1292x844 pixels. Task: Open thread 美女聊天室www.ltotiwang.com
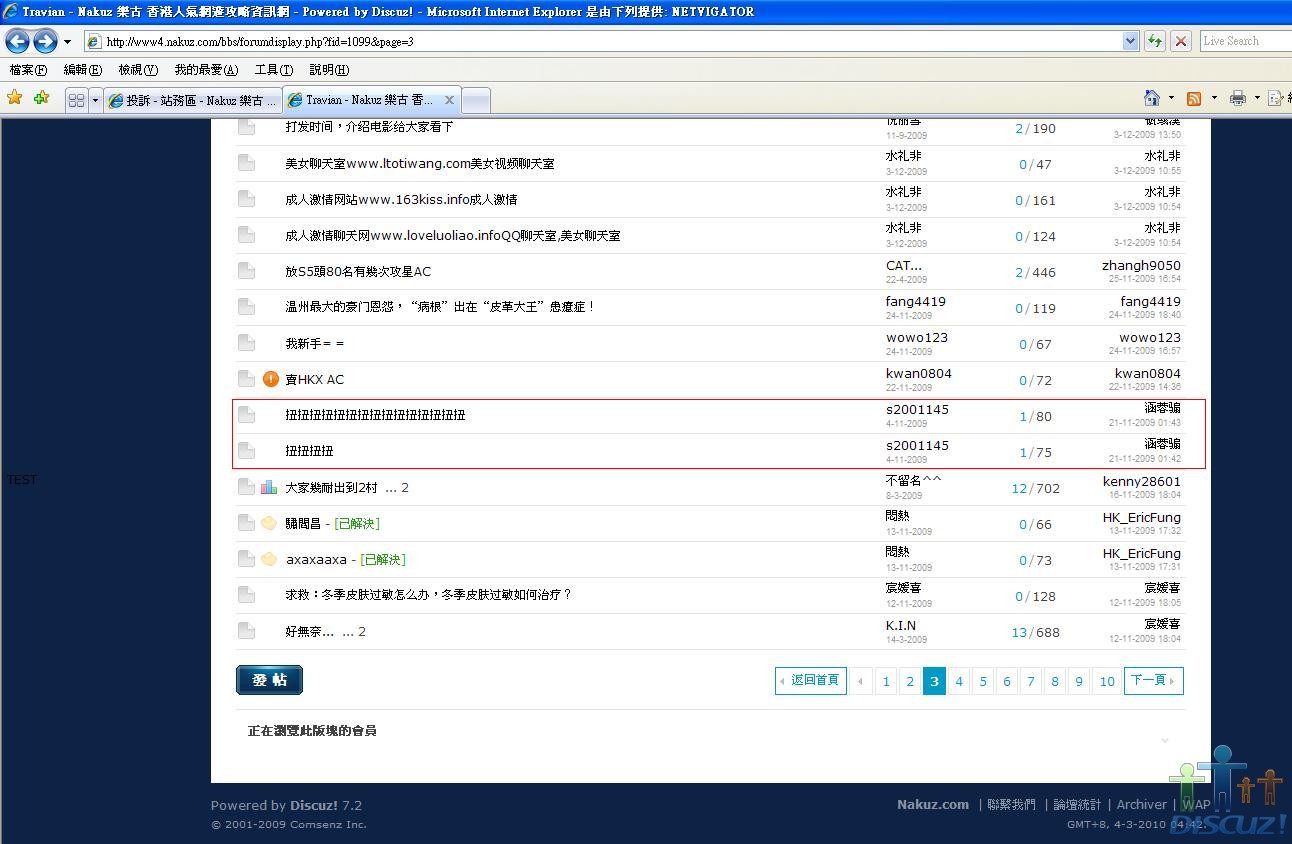419,163
